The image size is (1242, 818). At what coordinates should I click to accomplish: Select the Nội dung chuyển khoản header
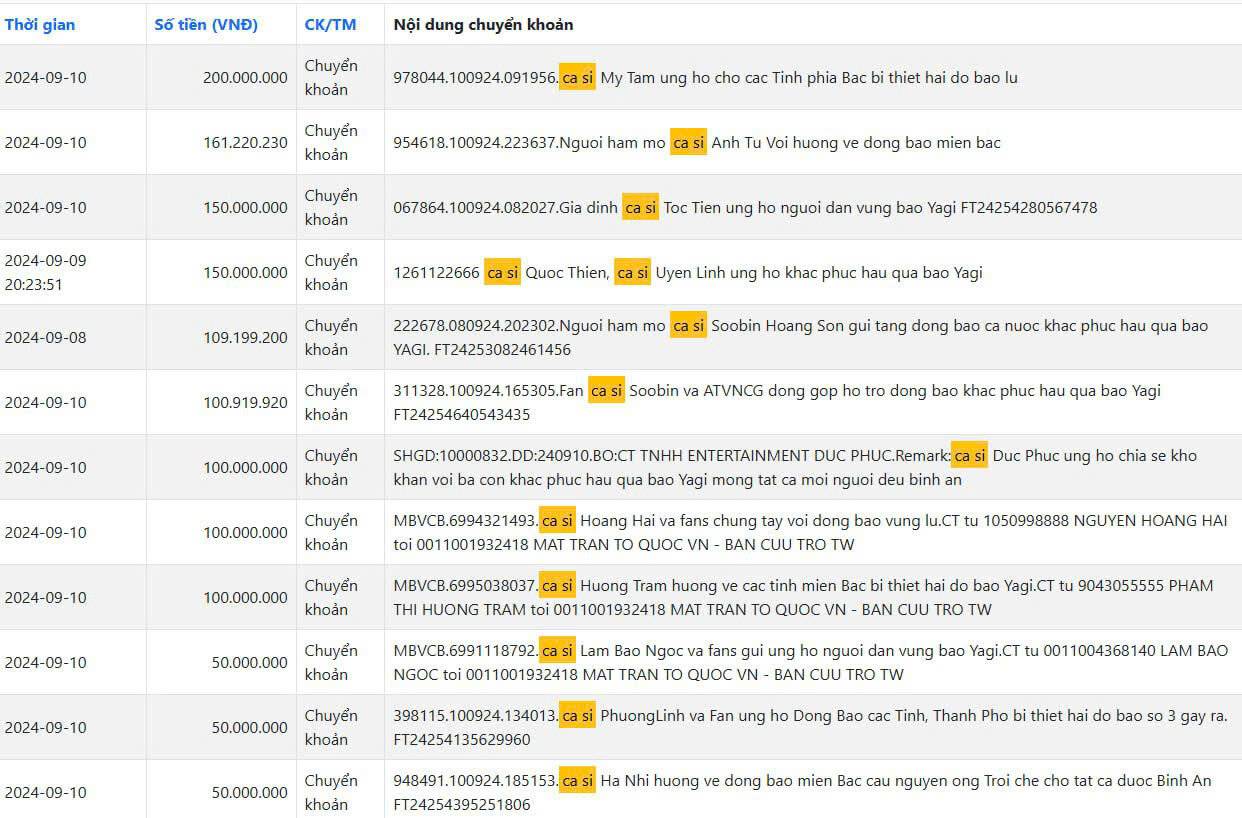point(484,24)
